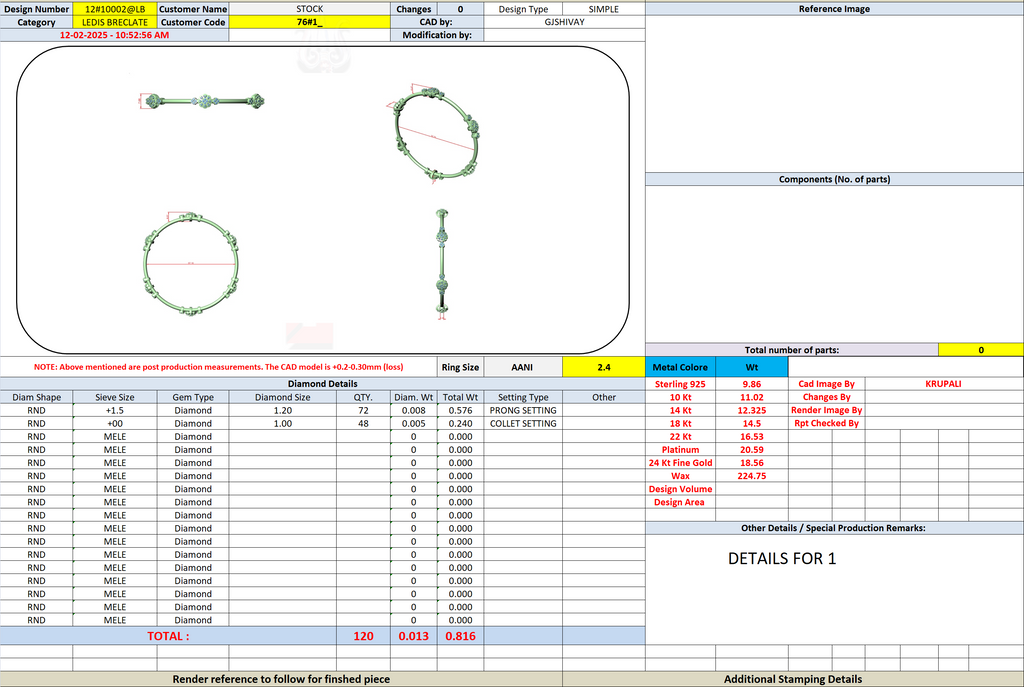
Task: Select grand total weight 0.816
Action: point(460,636)
